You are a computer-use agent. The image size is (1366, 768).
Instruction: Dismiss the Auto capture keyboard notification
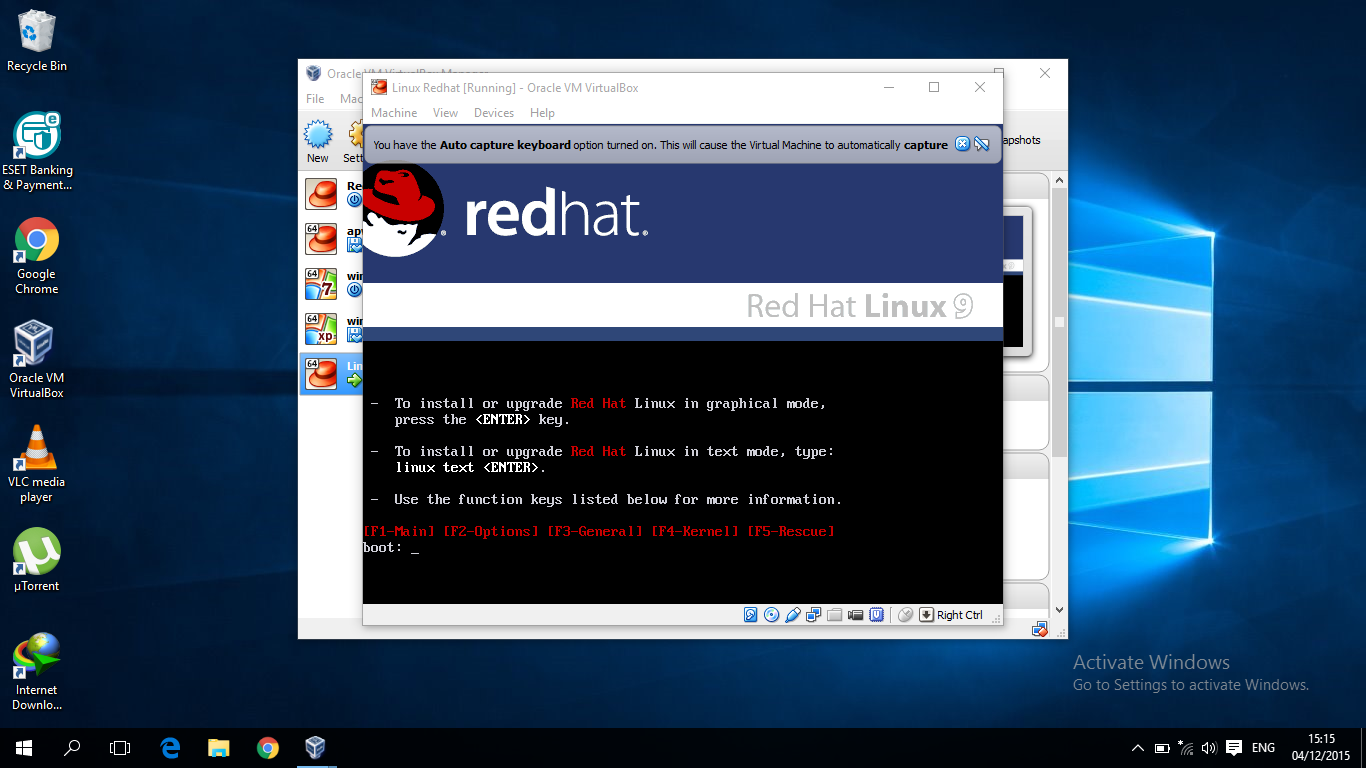(x=962, y=144)
